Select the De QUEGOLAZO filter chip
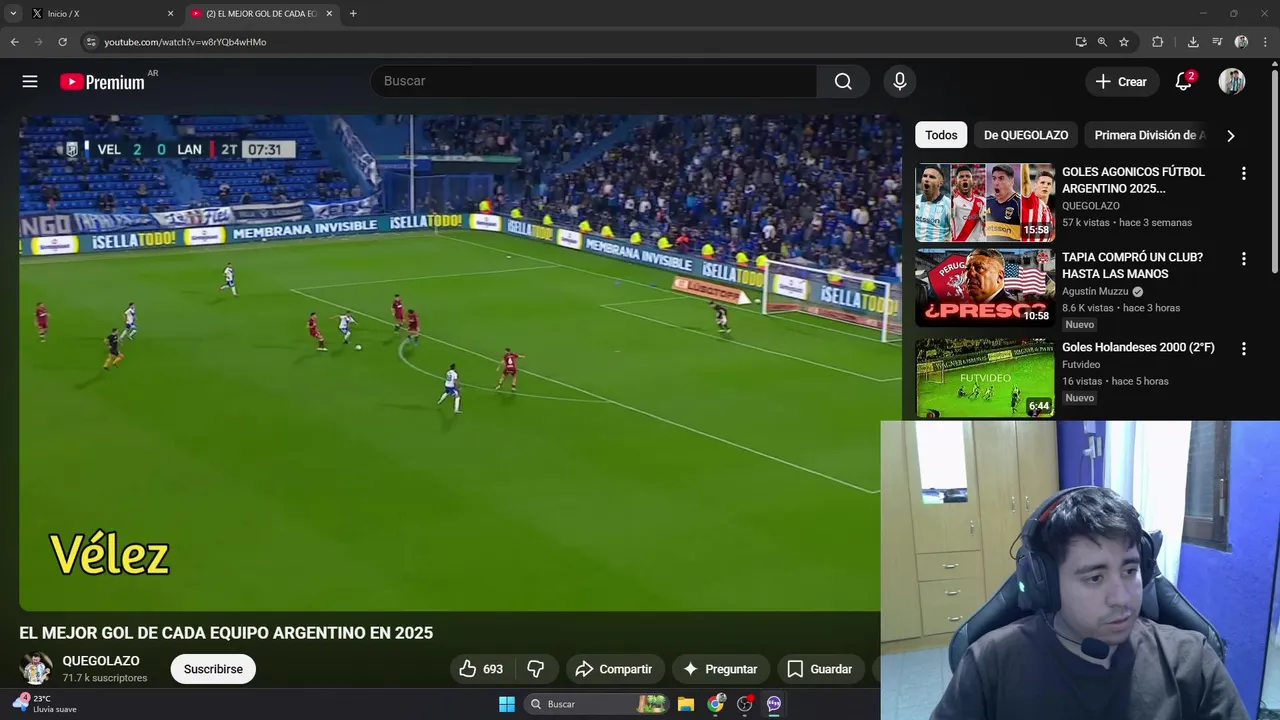Viewport: 1280px width, 720px height. click(1026, 135)
